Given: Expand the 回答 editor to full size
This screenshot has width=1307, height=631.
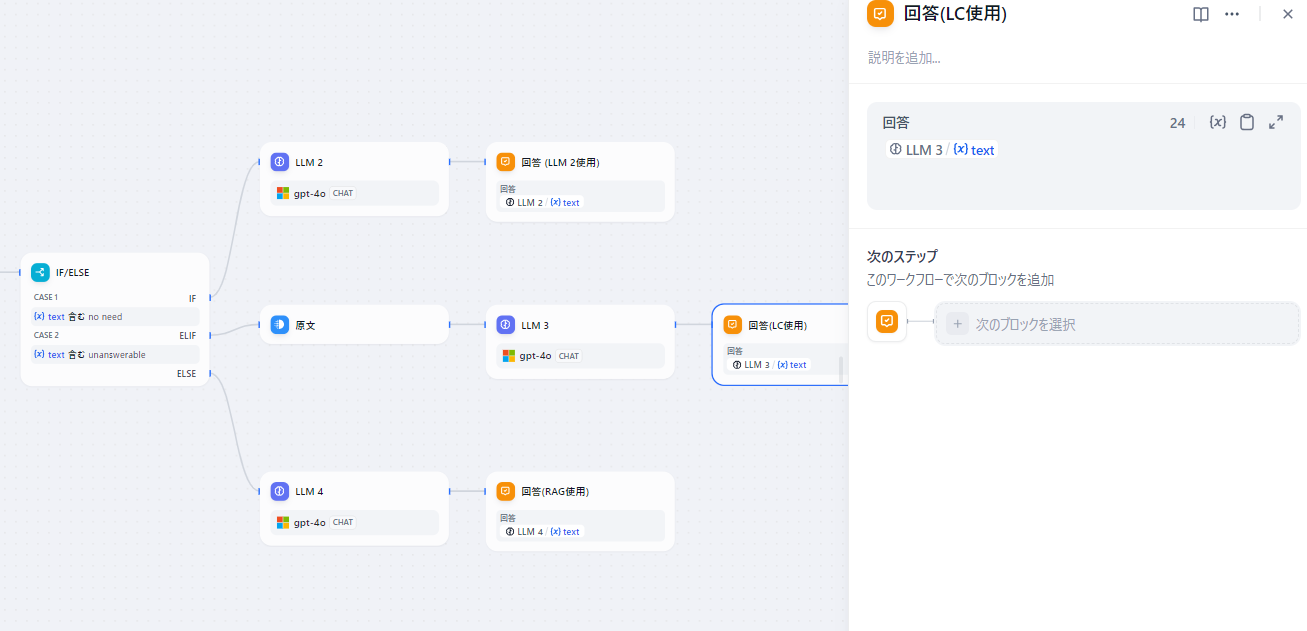Looking at the screenshot, I should click(x=1276, y=122).
